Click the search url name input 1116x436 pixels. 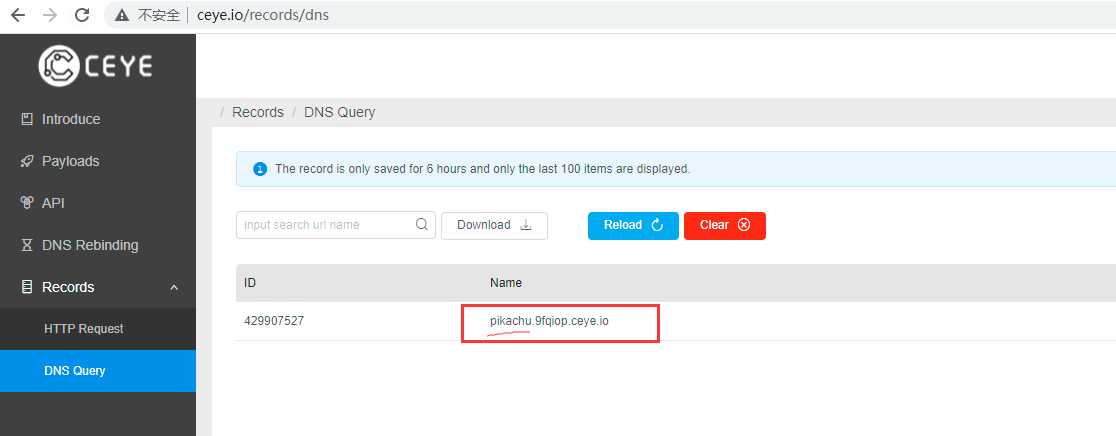(x=327, y=225)
